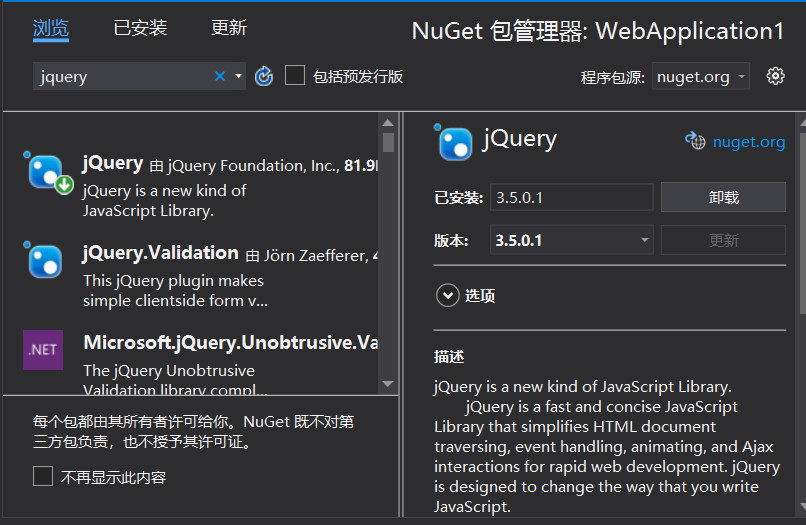Image resolution: width=806 pixels, height=525 pixels.
Task: Click 'This jQuery plugin makes' description text
Action: 173,281
